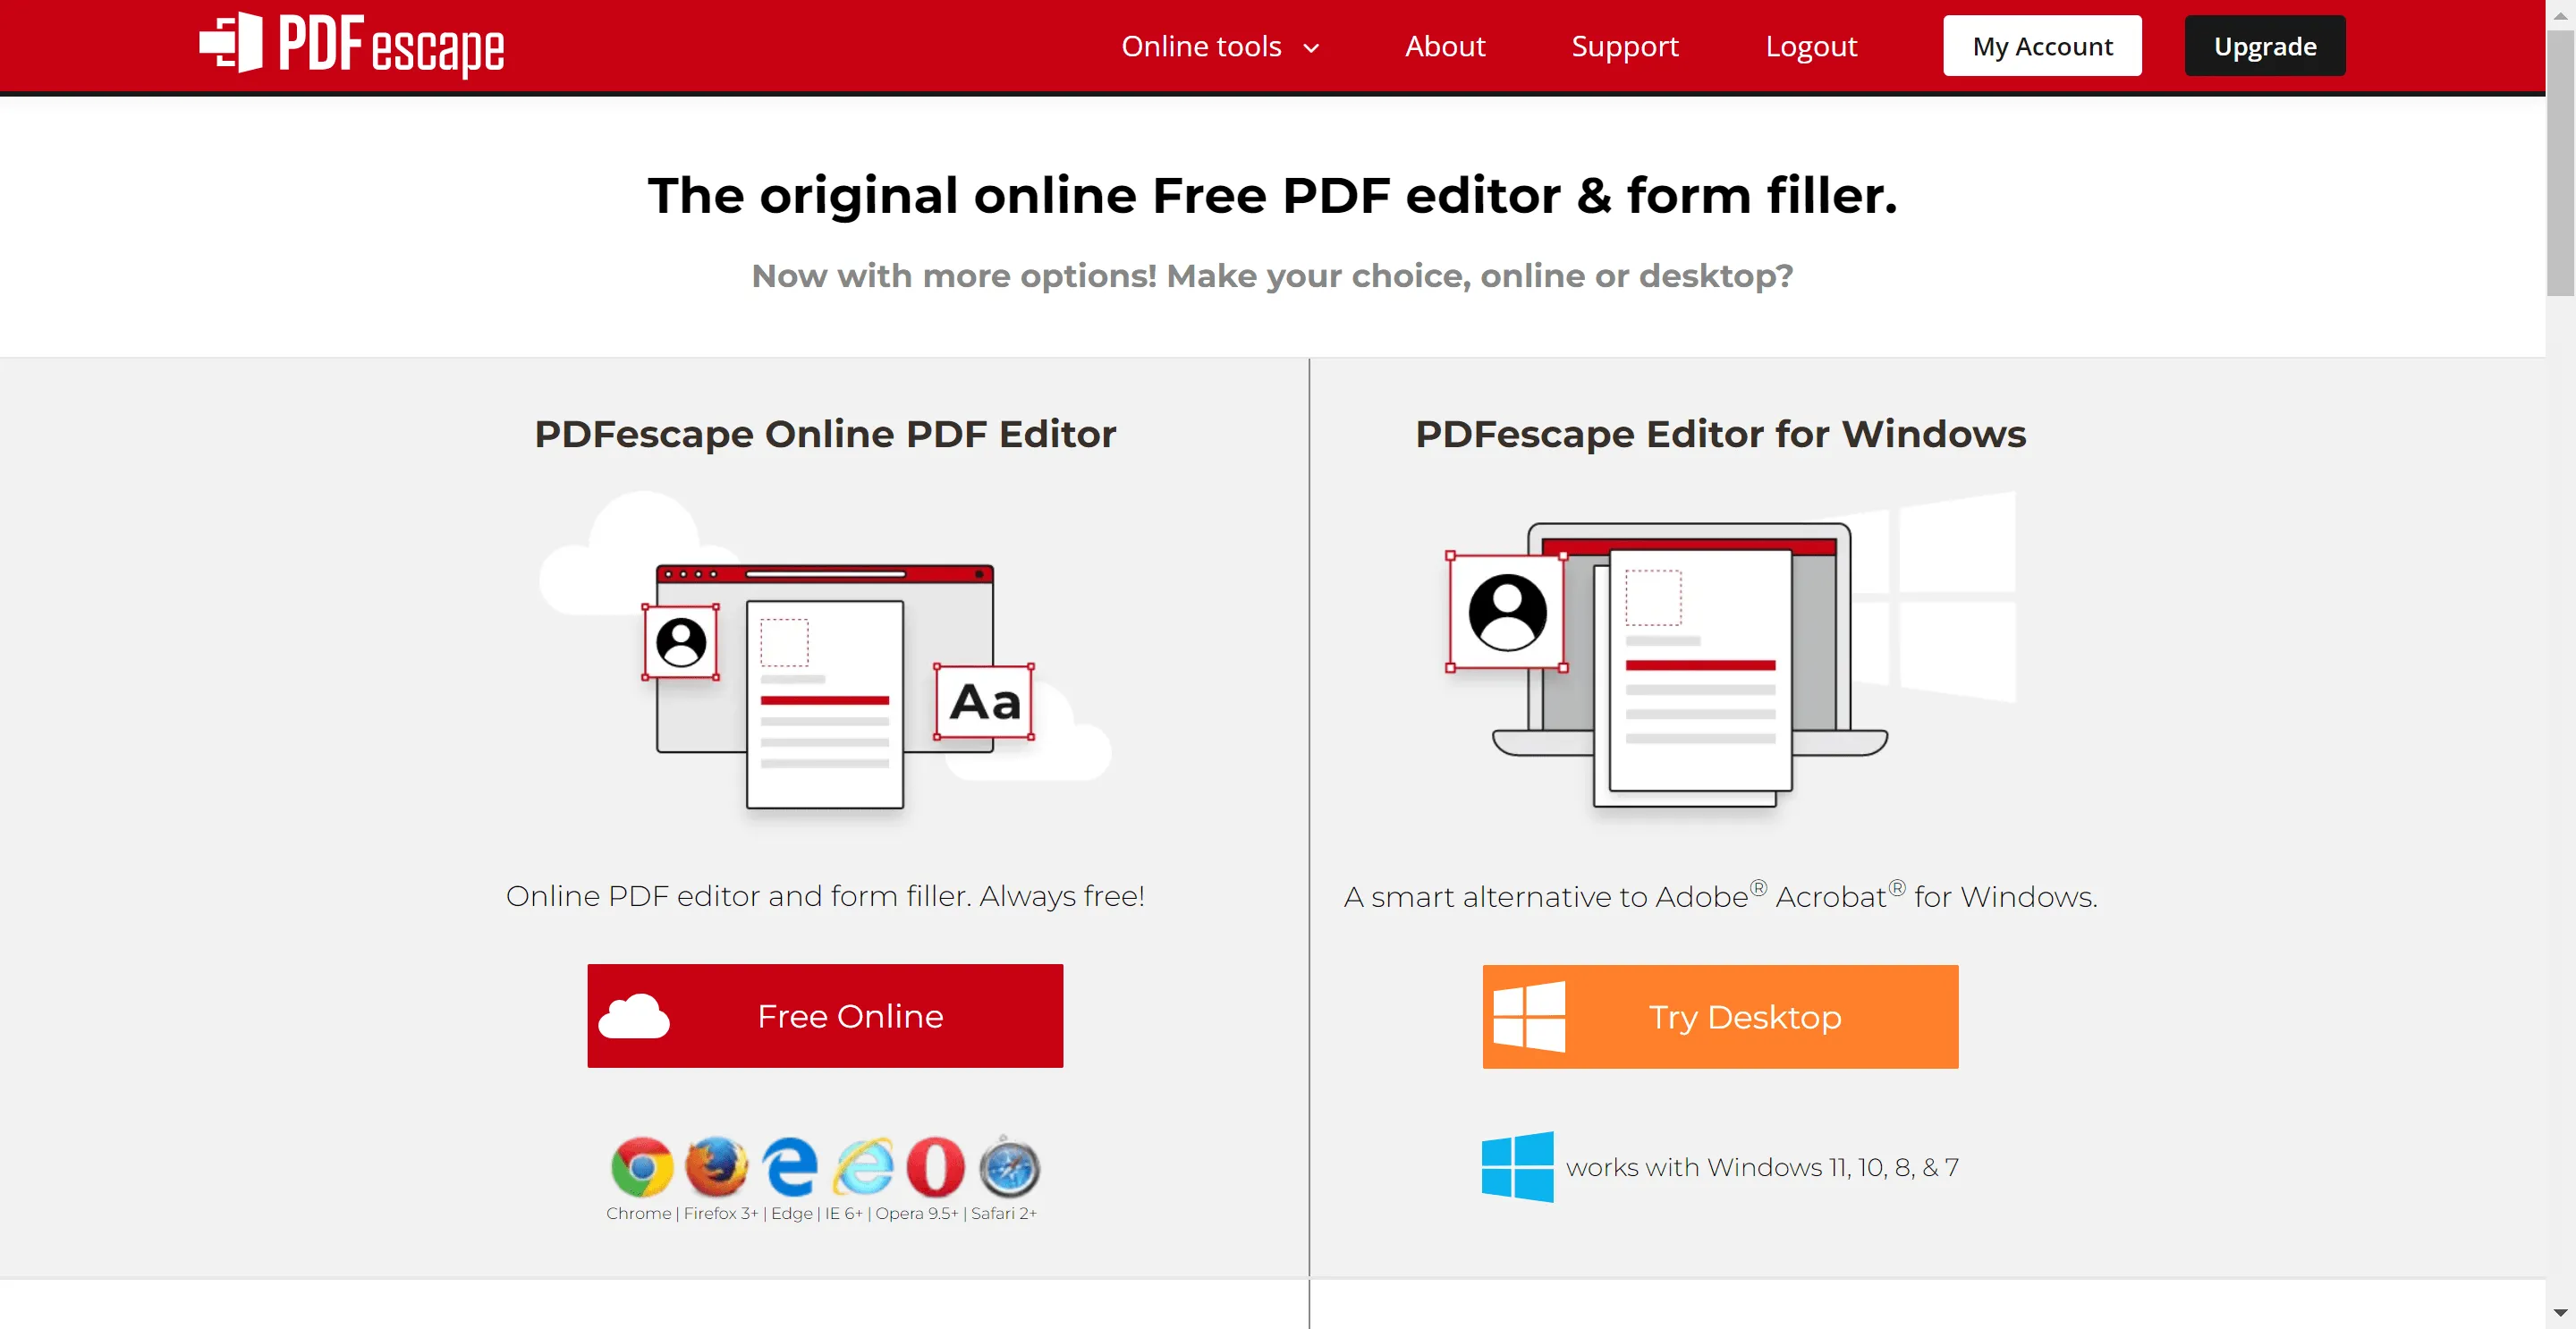The image size is (2576, 1329).
Task: Click the vertical scrollbar thumb
Action: 2560,162
